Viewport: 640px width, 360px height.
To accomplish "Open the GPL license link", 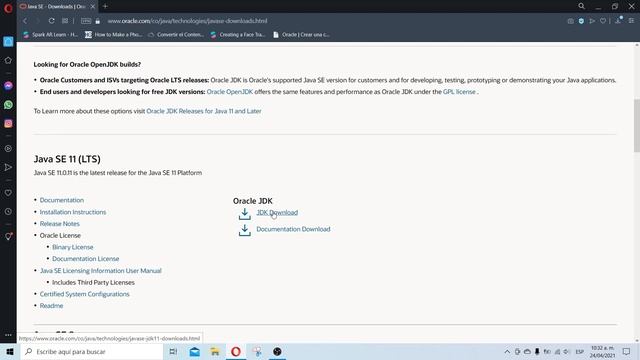I will pos(459,92).
